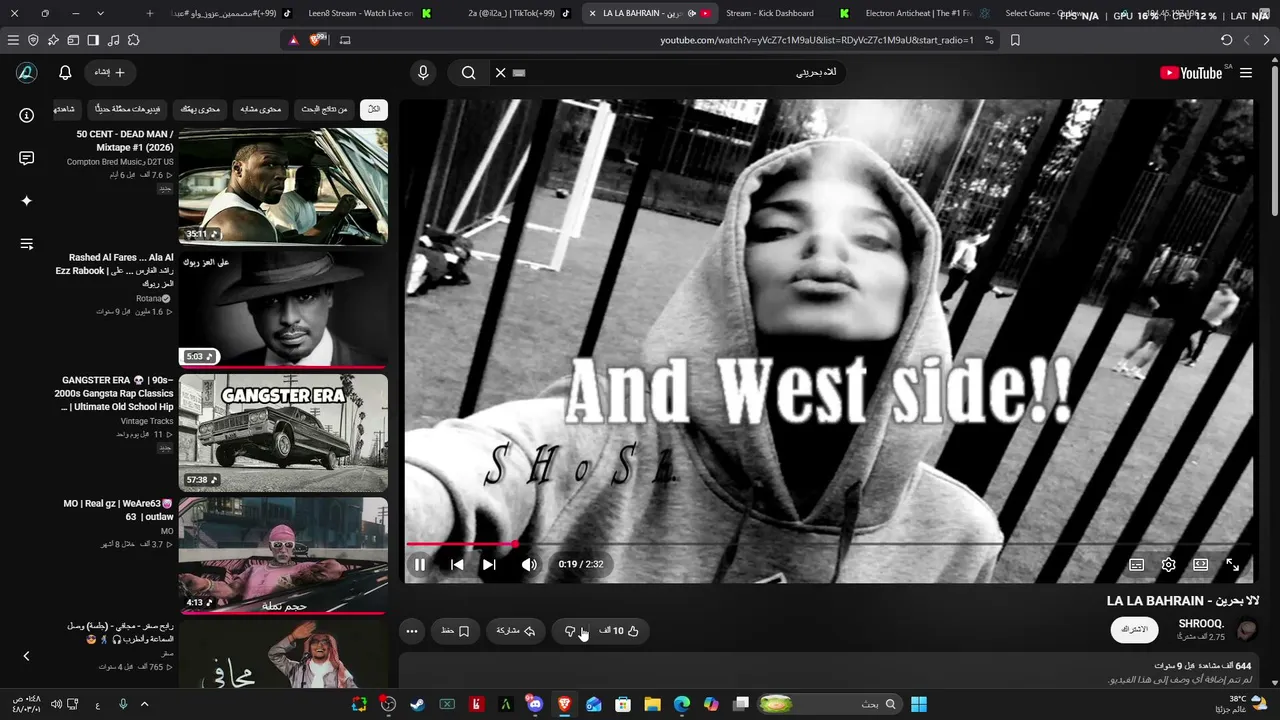This screenshot has width=1280, height=720.
Task: Share the video via مشاركة button
Action: coord(516,631)
